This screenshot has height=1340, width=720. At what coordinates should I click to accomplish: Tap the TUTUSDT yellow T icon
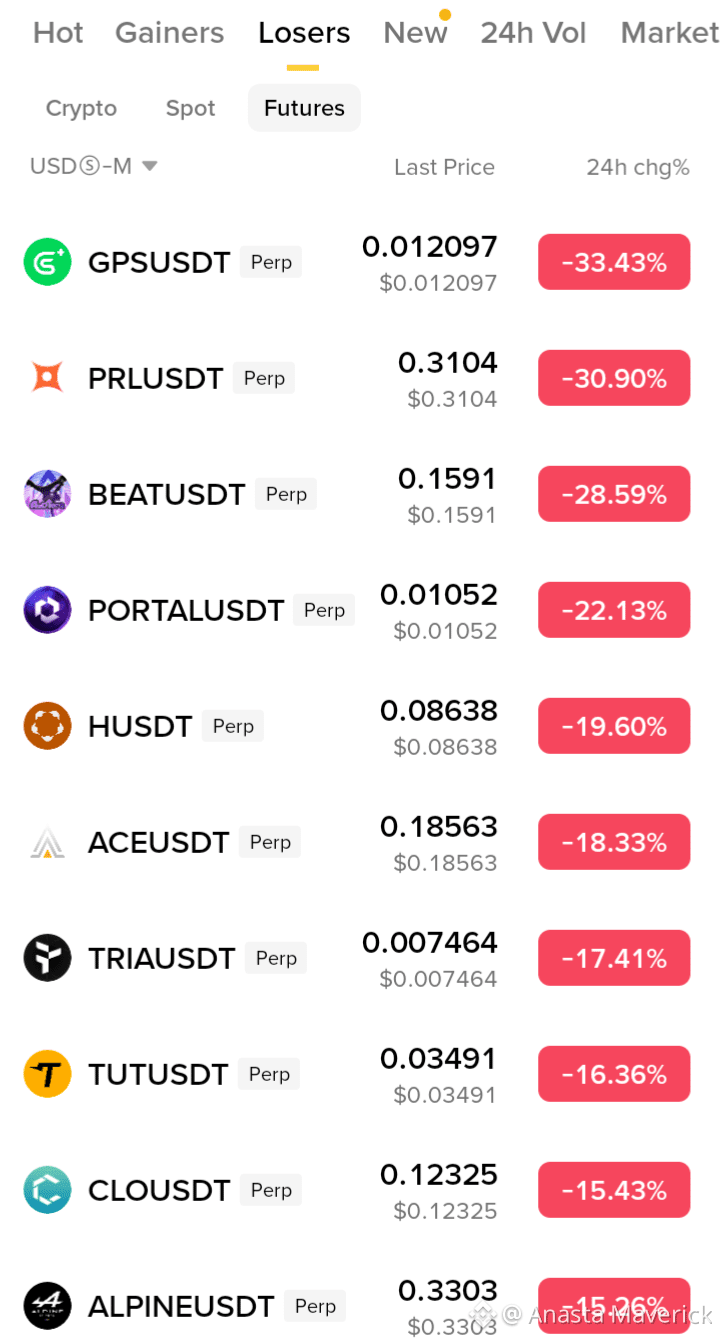[47, 1074]
